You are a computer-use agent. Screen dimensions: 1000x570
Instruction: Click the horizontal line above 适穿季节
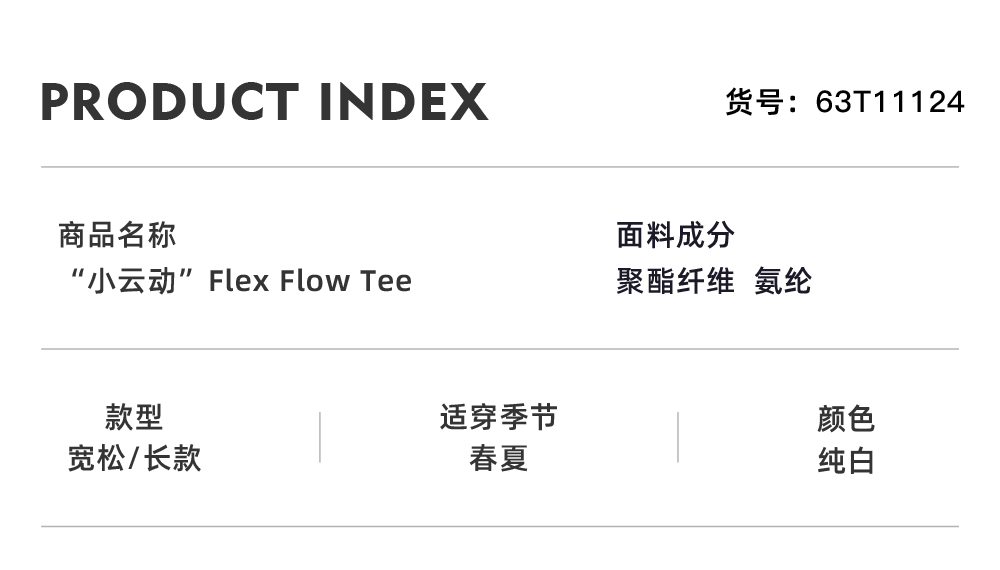[500, 349]
